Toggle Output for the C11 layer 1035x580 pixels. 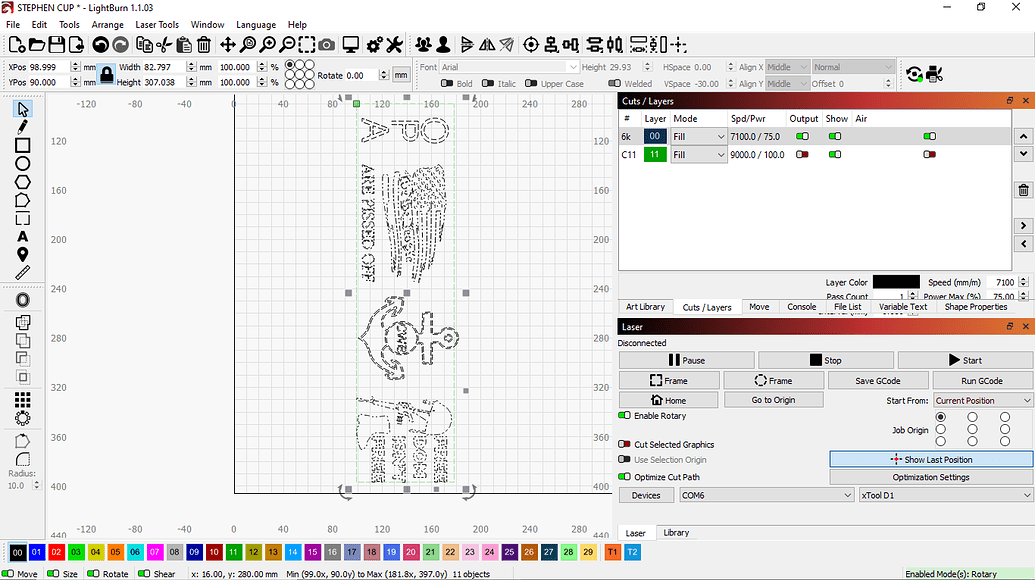pyautogui.click(x=801, y=153)
